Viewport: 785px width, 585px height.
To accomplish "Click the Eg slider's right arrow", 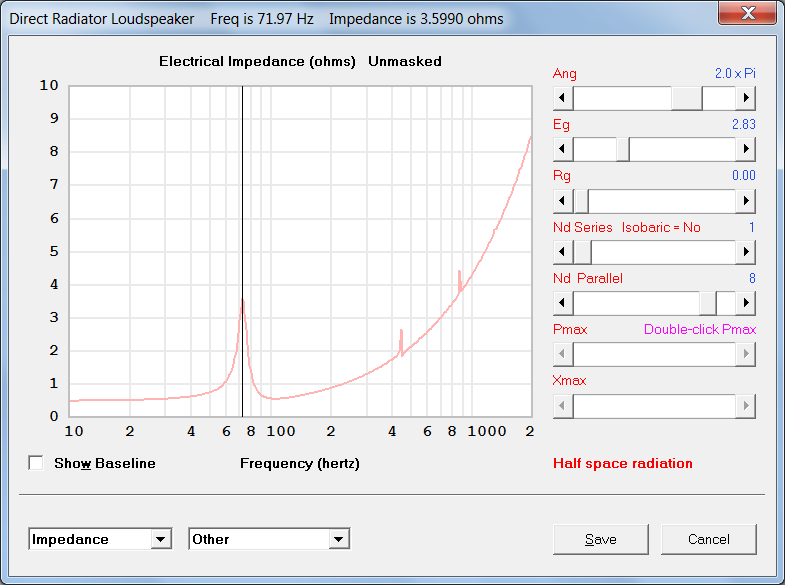I will pyautogui.click(x=745, y=149).
